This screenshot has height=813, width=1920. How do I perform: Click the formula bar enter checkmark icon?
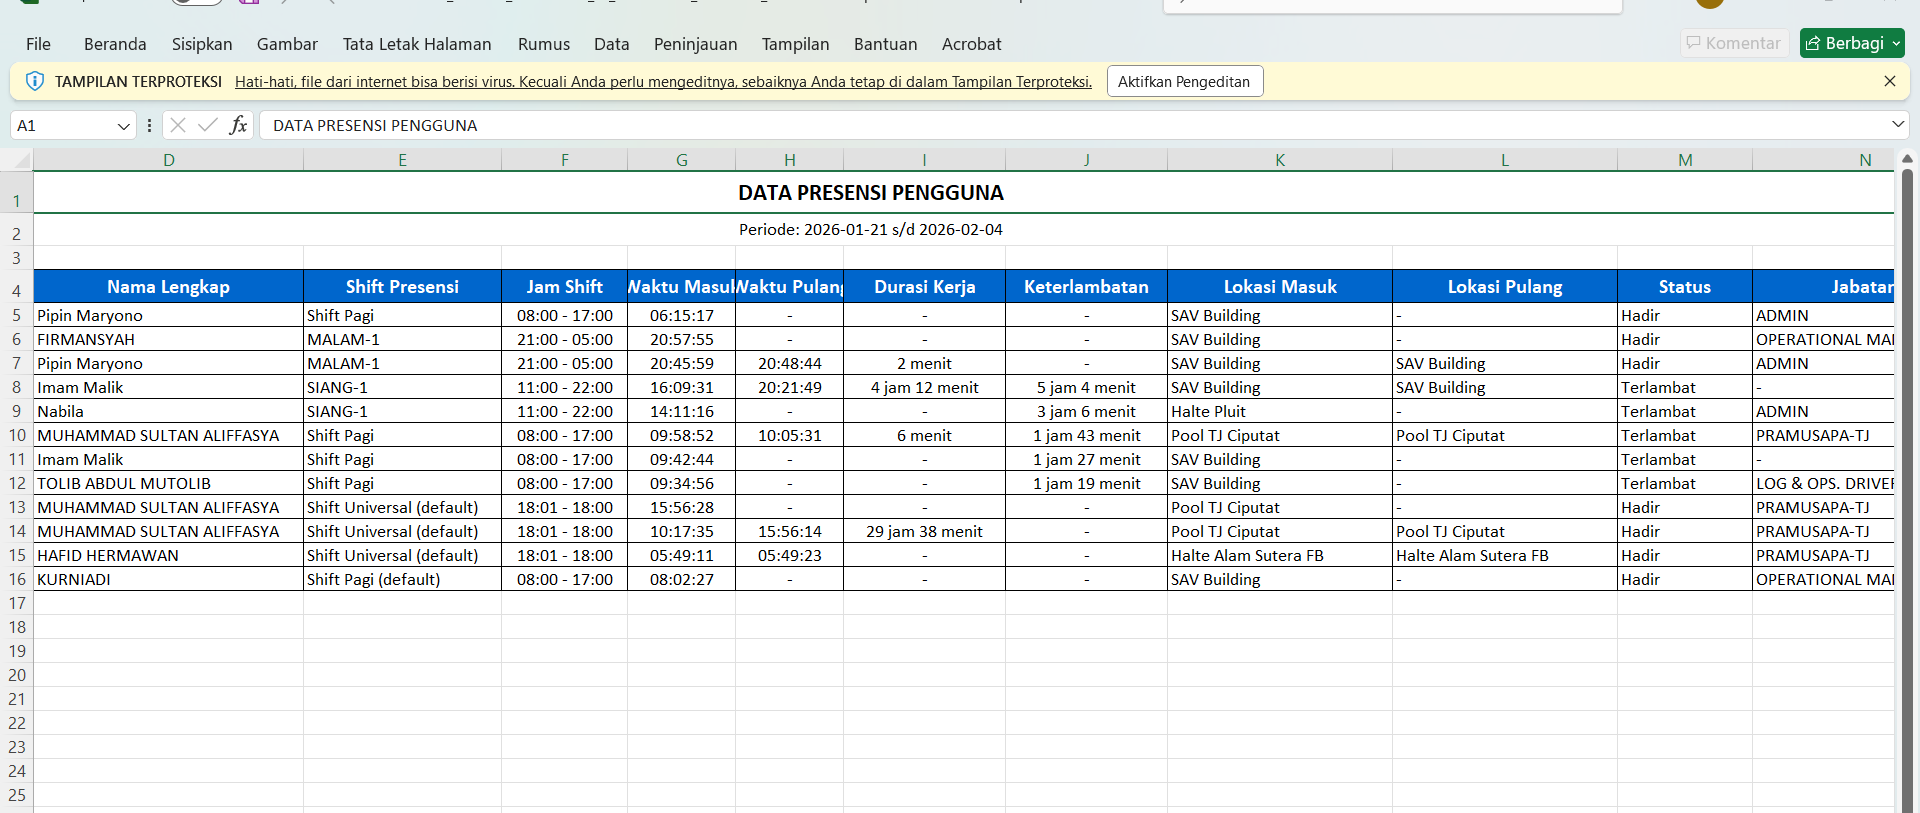[x=208, y=125]
